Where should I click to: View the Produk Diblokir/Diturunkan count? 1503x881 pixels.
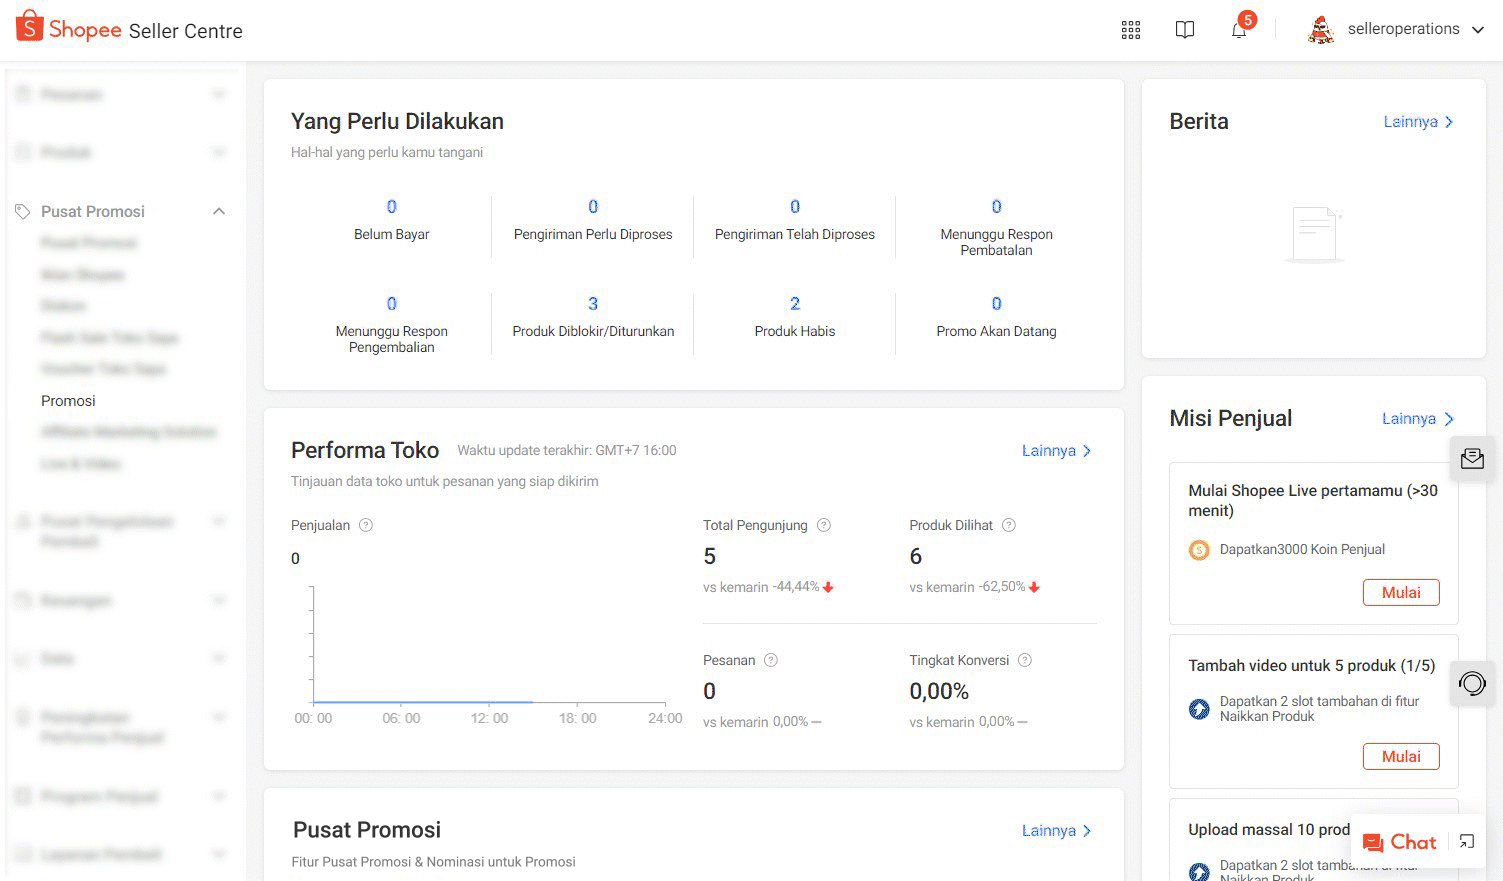(593, 304)
